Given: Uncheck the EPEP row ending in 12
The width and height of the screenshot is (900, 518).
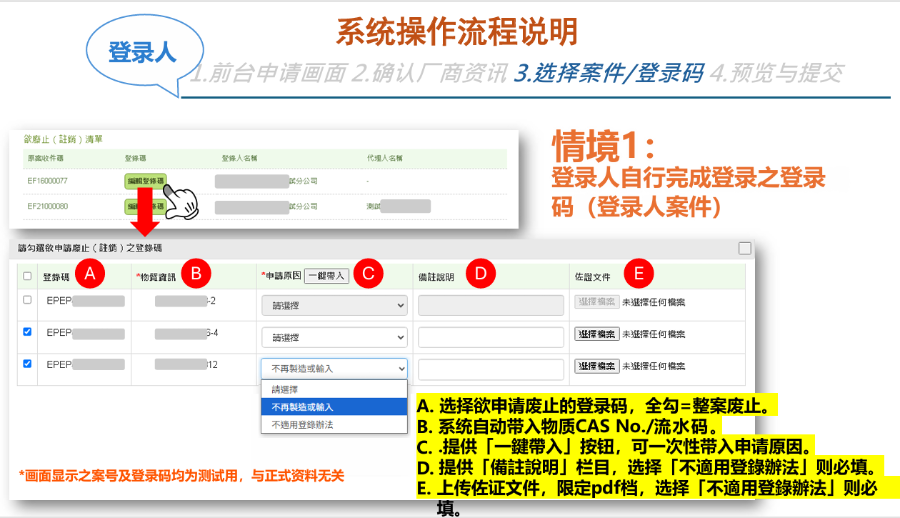Looking at the screenshot, I should 27,364.
